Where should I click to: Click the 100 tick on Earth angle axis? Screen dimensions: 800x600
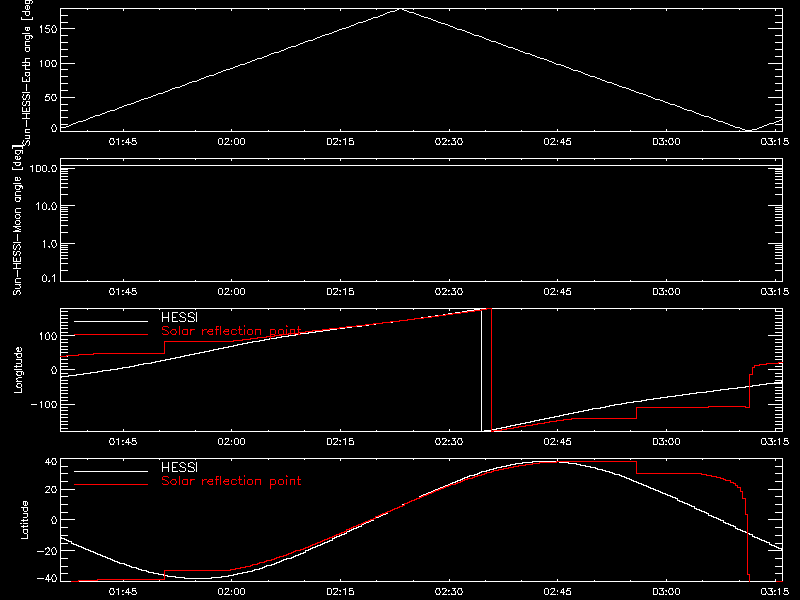click(47, 63)
